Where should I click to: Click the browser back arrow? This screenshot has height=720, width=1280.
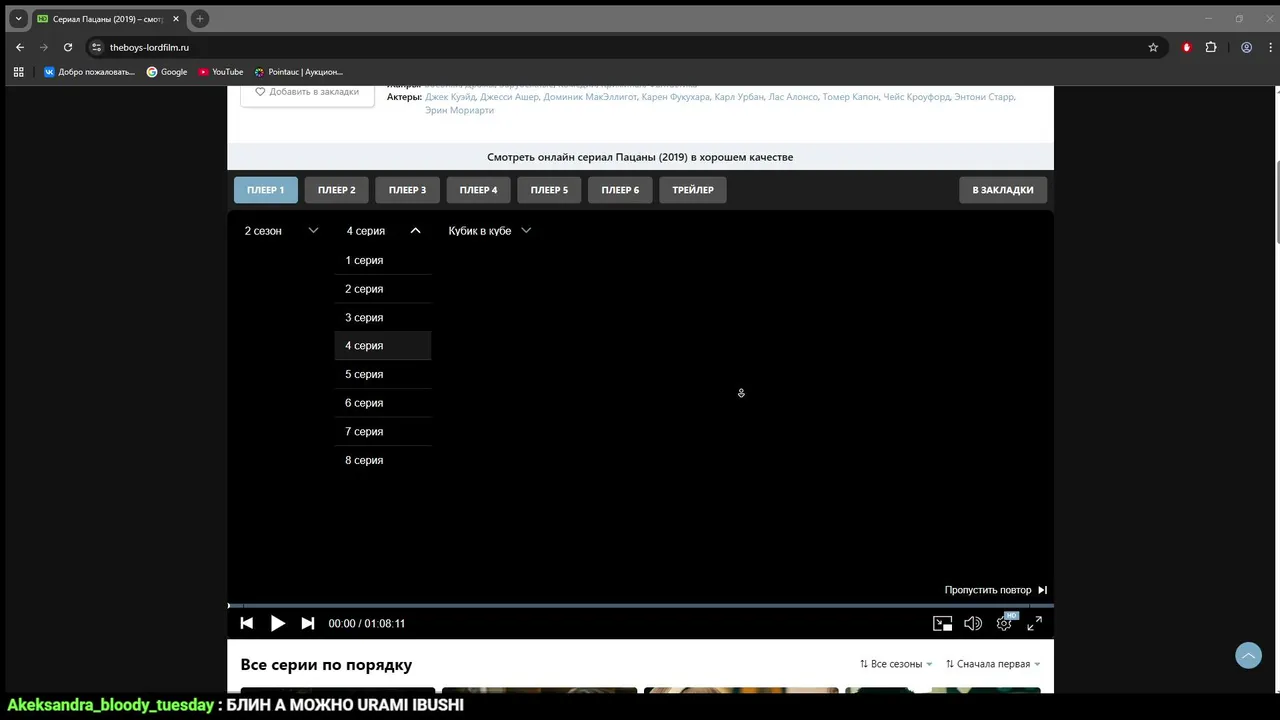click(19, 47)
